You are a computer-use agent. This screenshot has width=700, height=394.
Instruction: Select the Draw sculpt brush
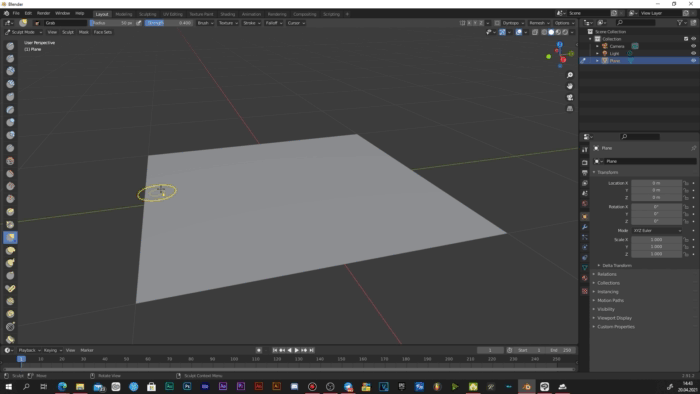coord(10,46)
